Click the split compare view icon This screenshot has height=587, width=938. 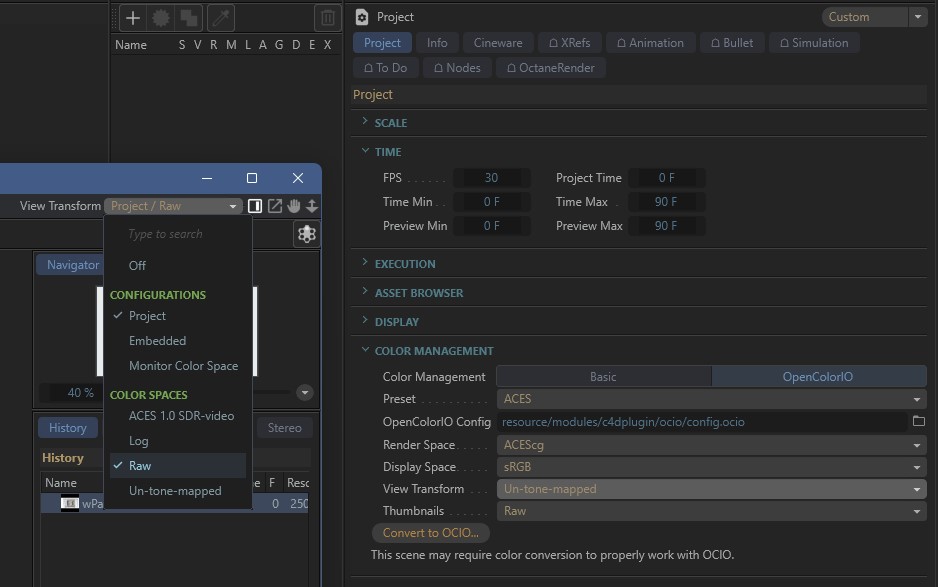pos(255,206)
